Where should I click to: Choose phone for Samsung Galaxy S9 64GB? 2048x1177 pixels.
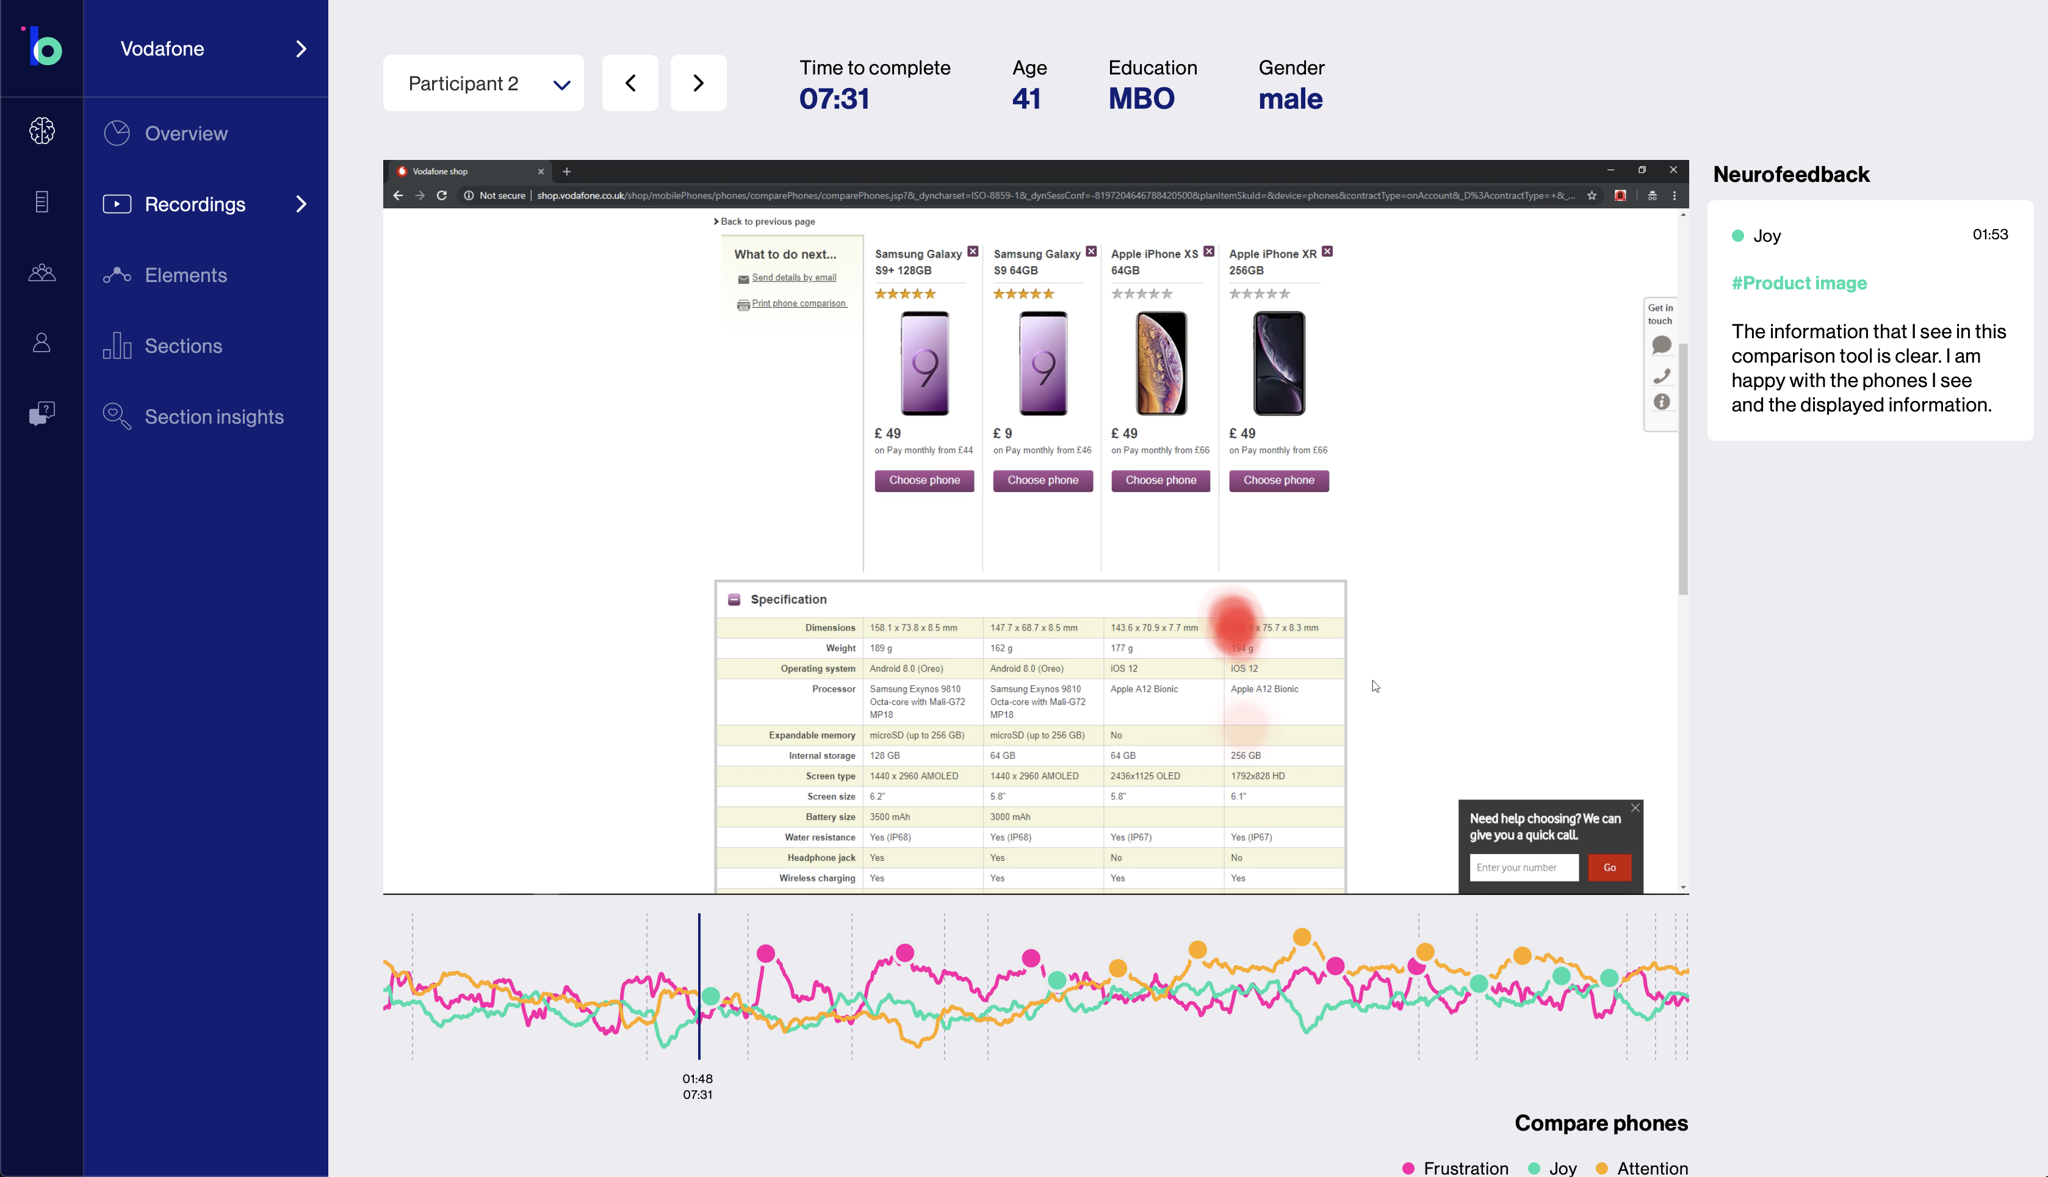pos(1042,481)
